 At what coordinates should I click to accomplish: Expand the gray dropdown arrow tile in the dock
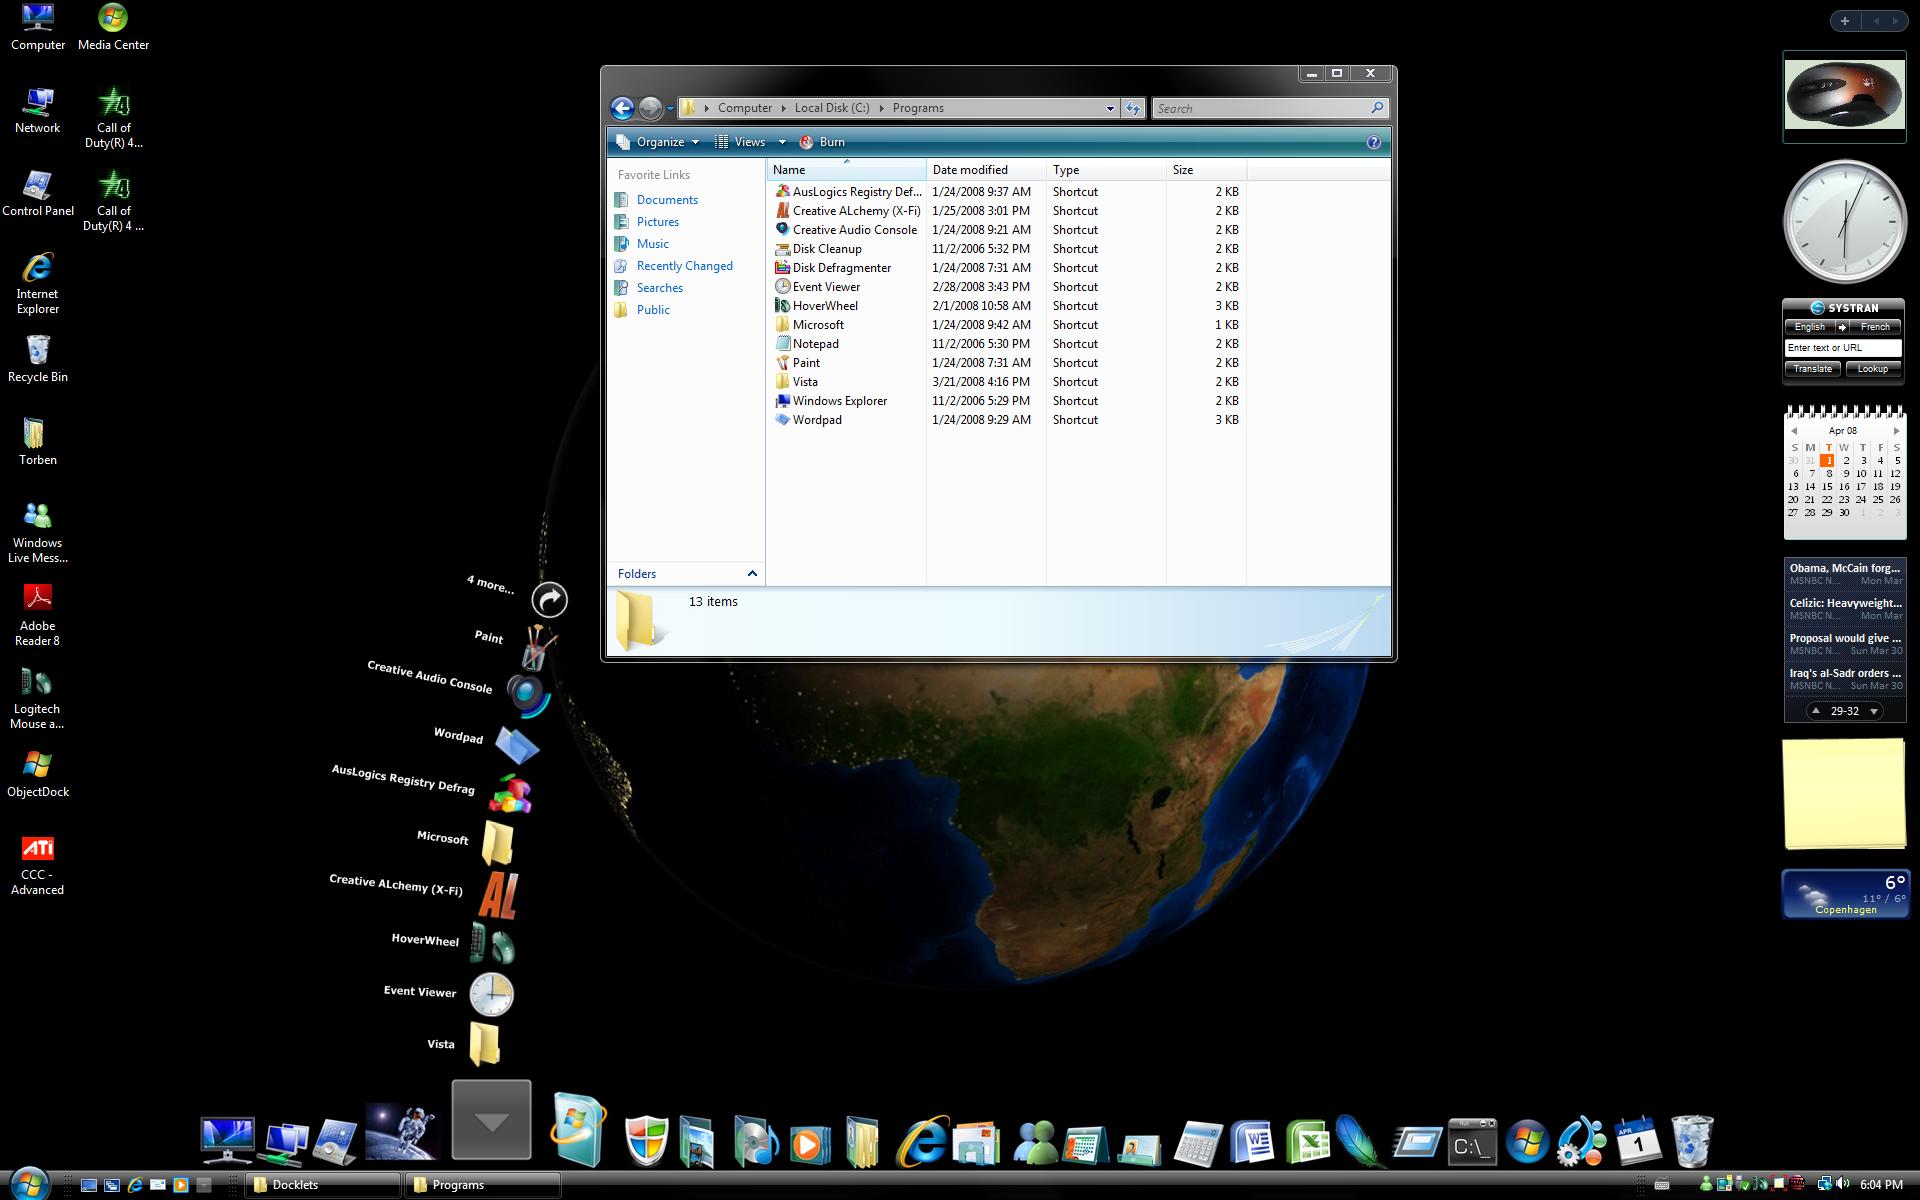tap(491, 1119)
